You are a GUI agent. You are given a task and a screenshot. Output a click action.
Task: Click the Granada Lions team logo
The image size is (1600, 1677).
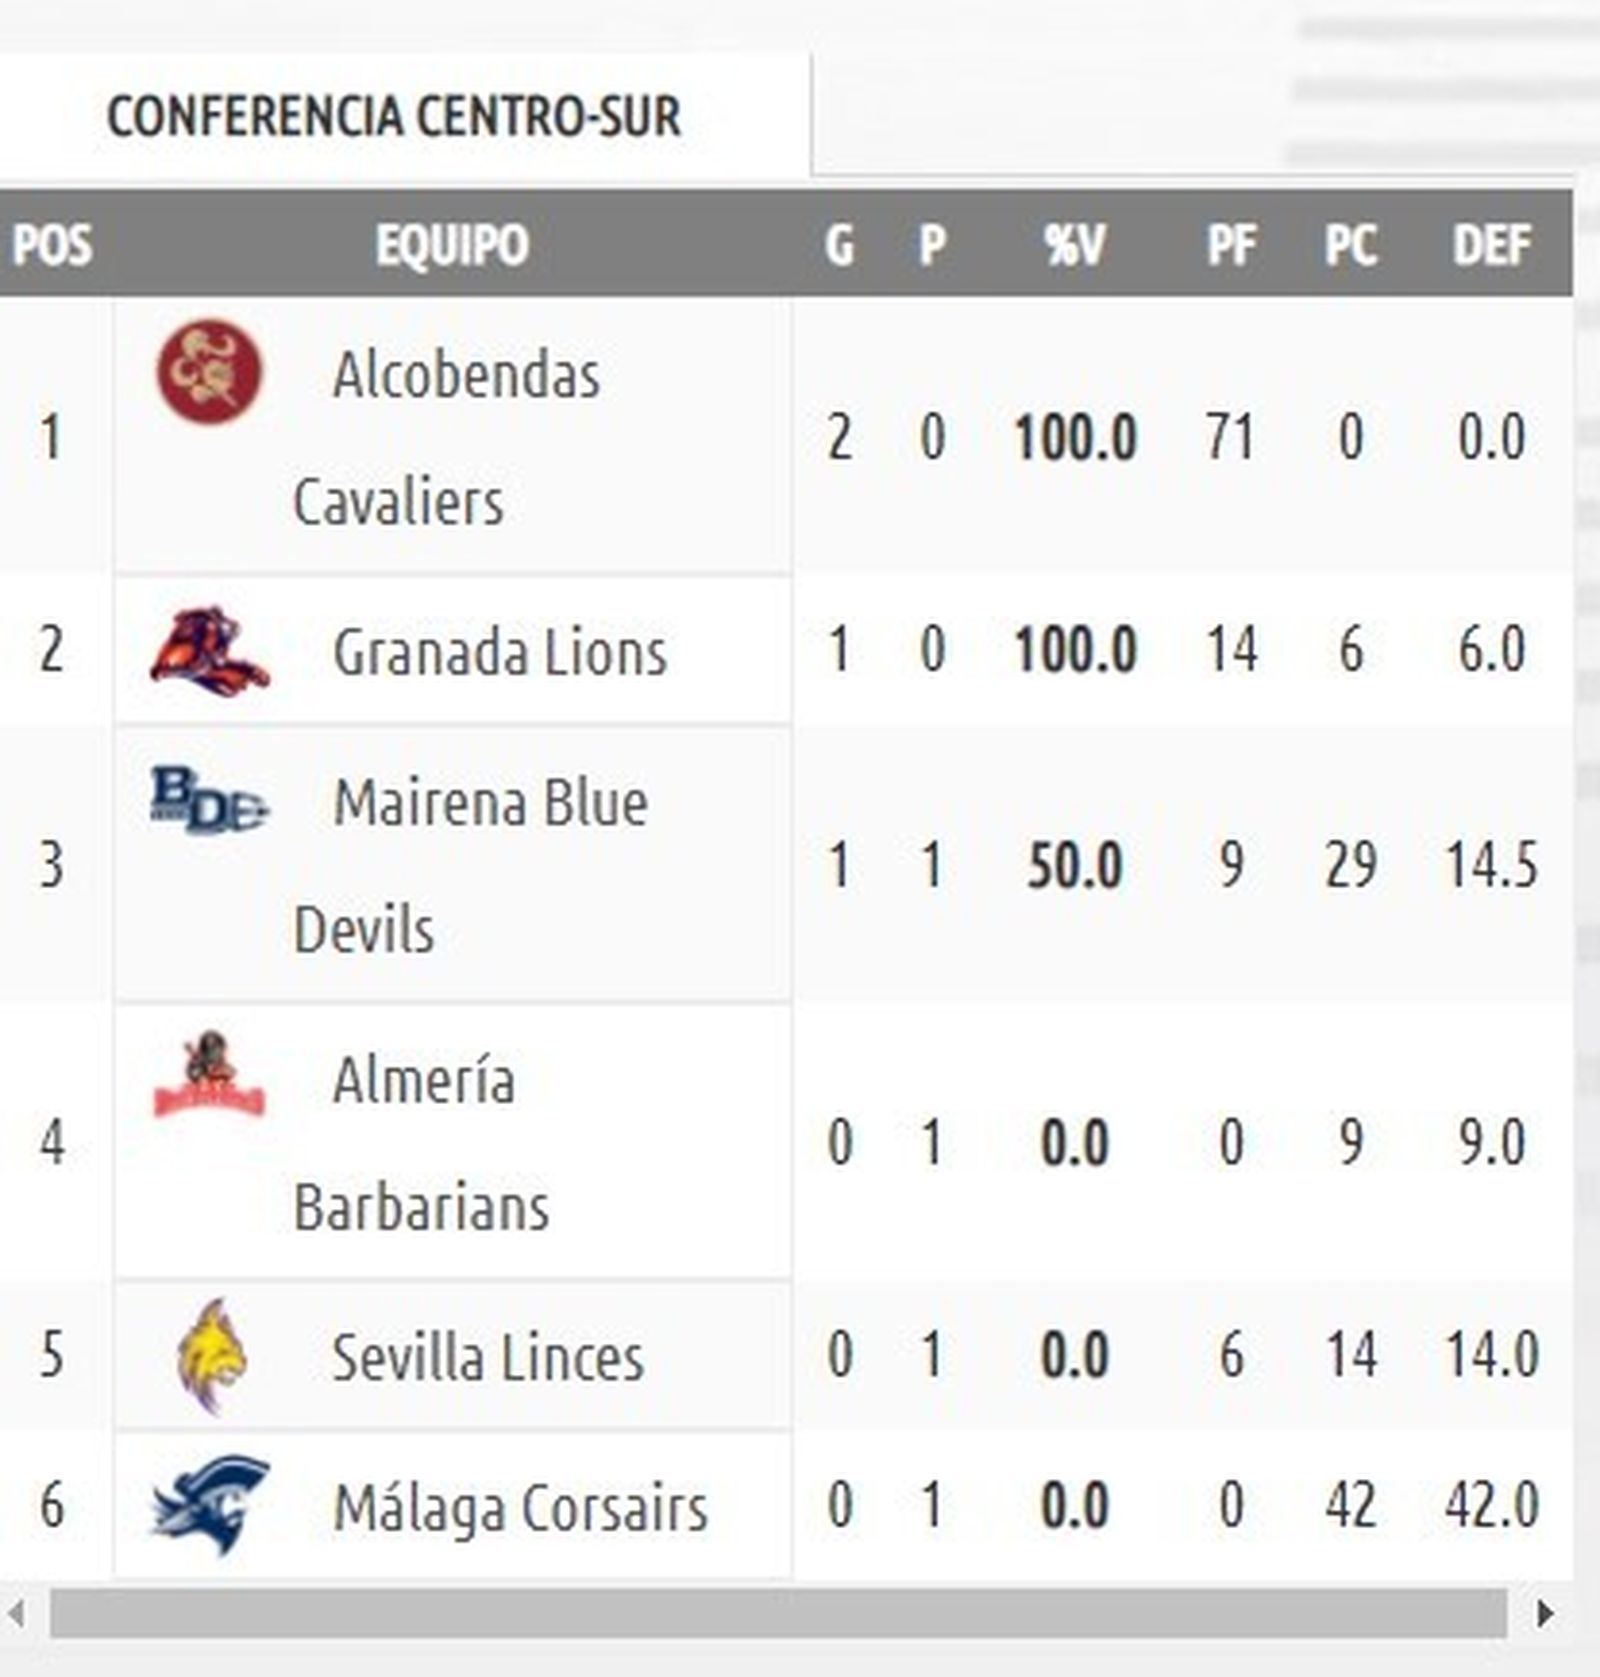click(210, 651)
